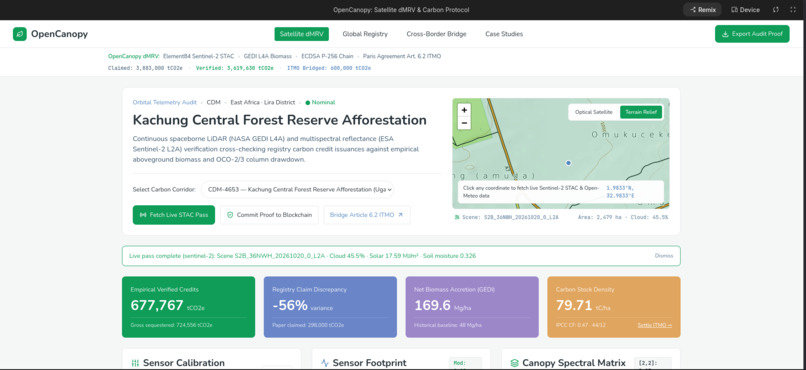Click the '-56%' variance value
The image size is (806, 370).
point(290,305)
